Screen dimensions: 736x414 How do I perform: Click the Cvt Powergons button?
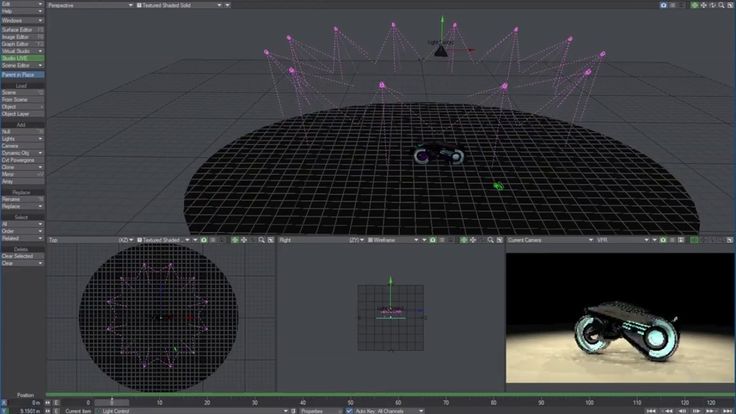coord(22,160)
